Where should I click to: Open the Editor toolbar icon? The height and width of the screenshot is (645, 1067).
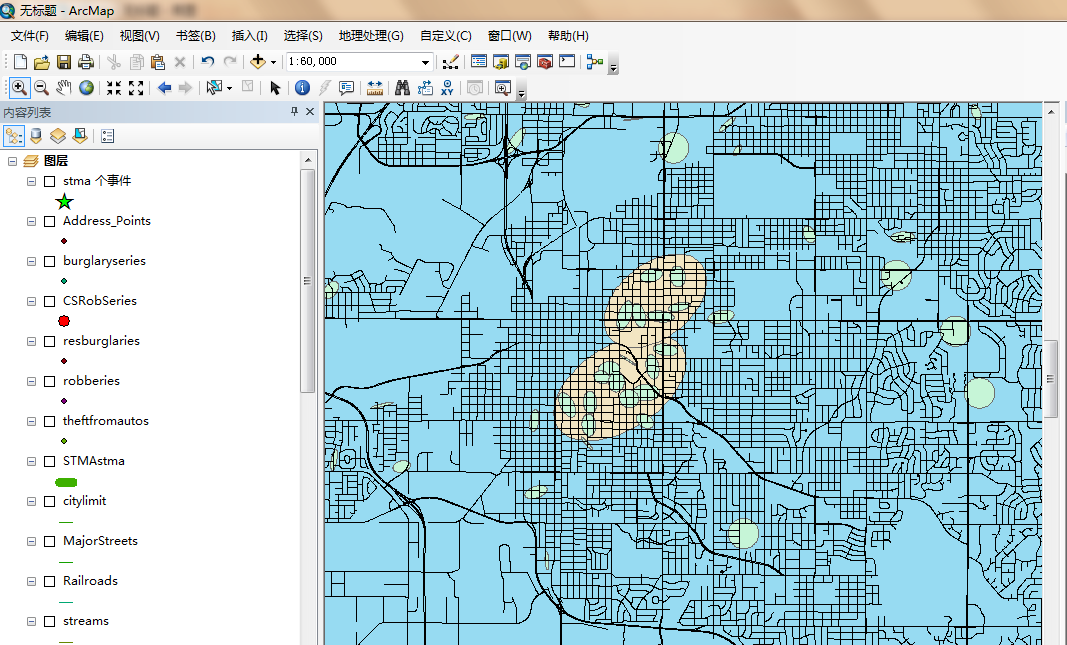point(450,62)
